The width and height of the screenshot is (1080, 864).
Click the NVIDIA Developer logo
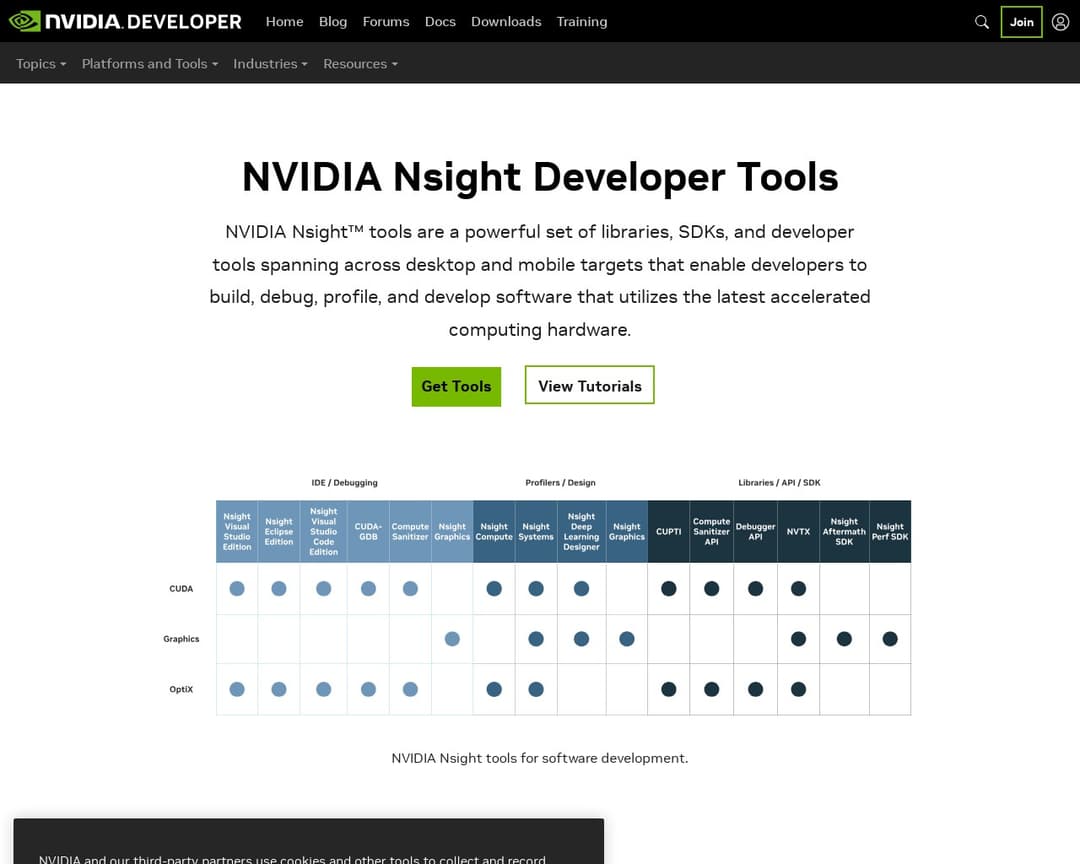point(125,21)
